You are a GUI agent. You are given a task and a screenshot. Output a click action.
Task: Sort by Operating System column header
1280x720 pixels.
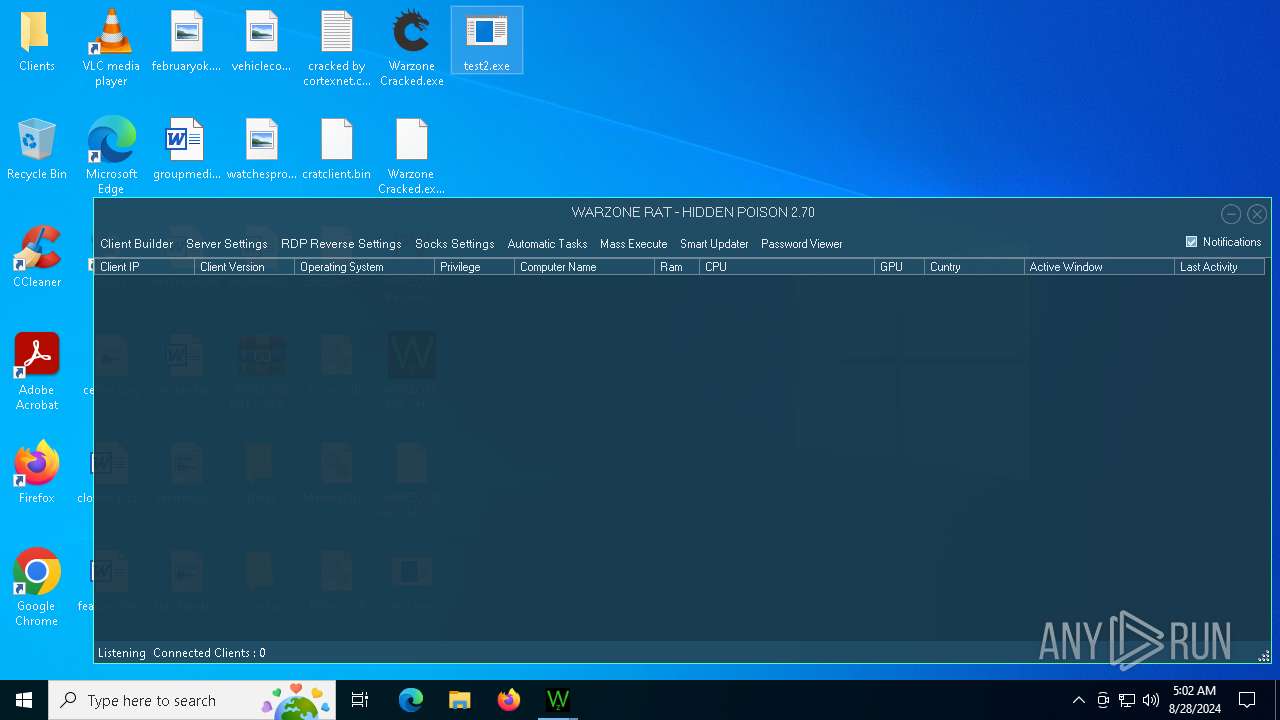(x=364, y=267)
